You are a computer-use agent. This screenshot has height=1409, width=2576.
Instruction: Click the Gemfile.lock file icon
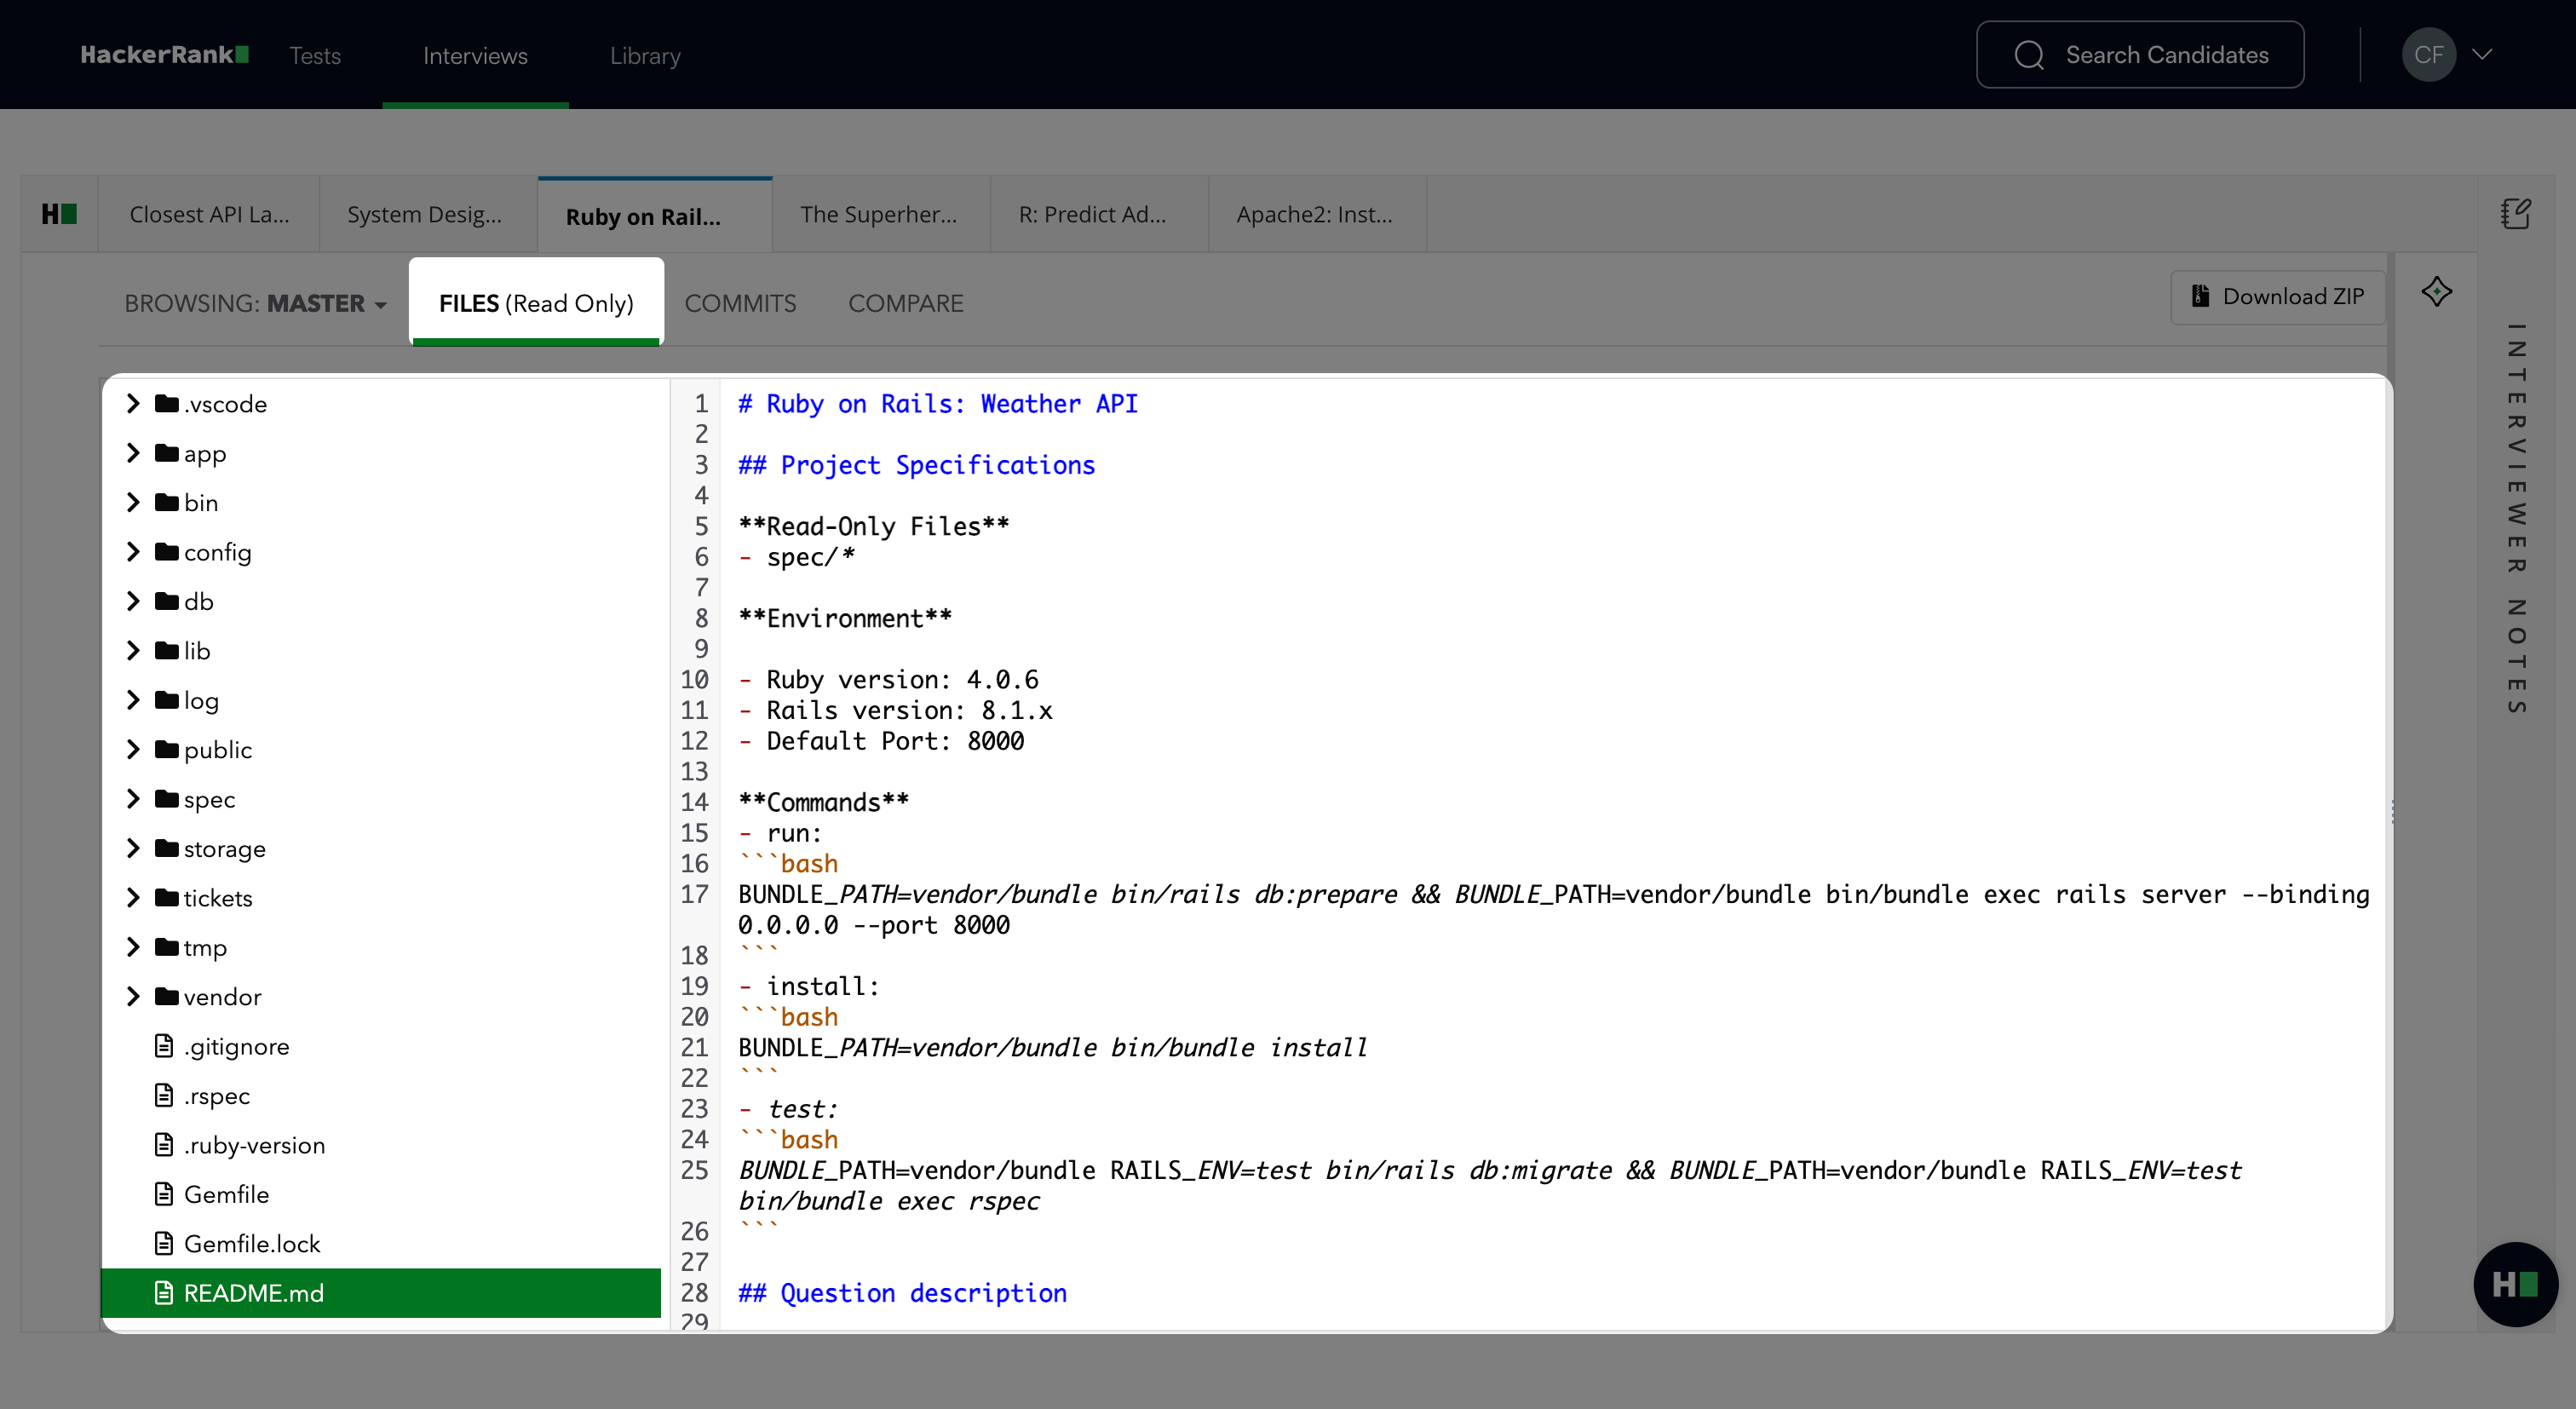[164, 1243]
